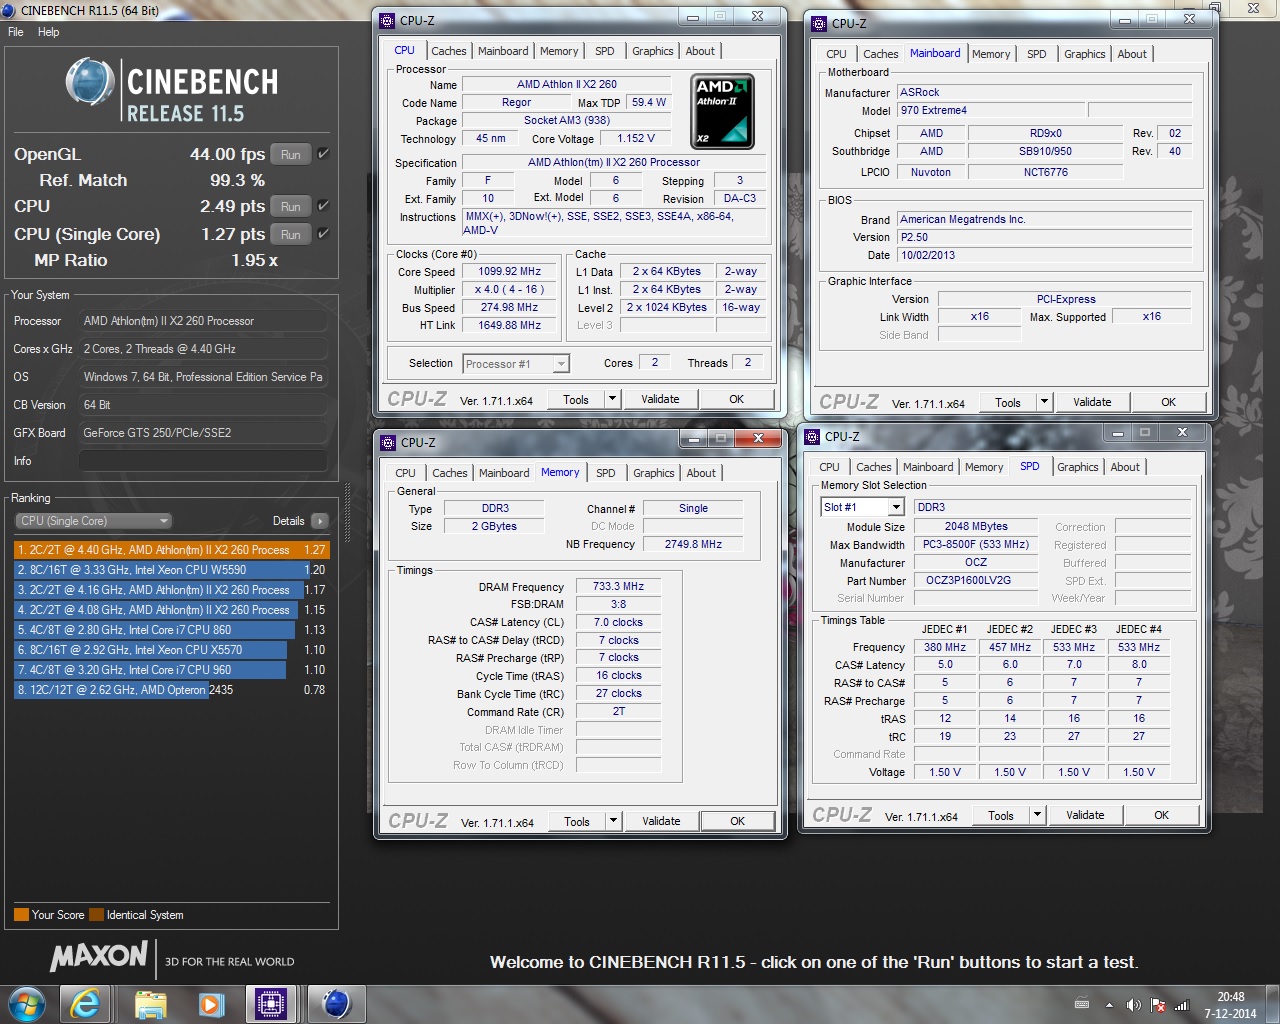The height and width of the screenshot is (1024, 1280).
Task: Select the CPU-Z taskbar icon
Action: click(x=271, y=1003)
